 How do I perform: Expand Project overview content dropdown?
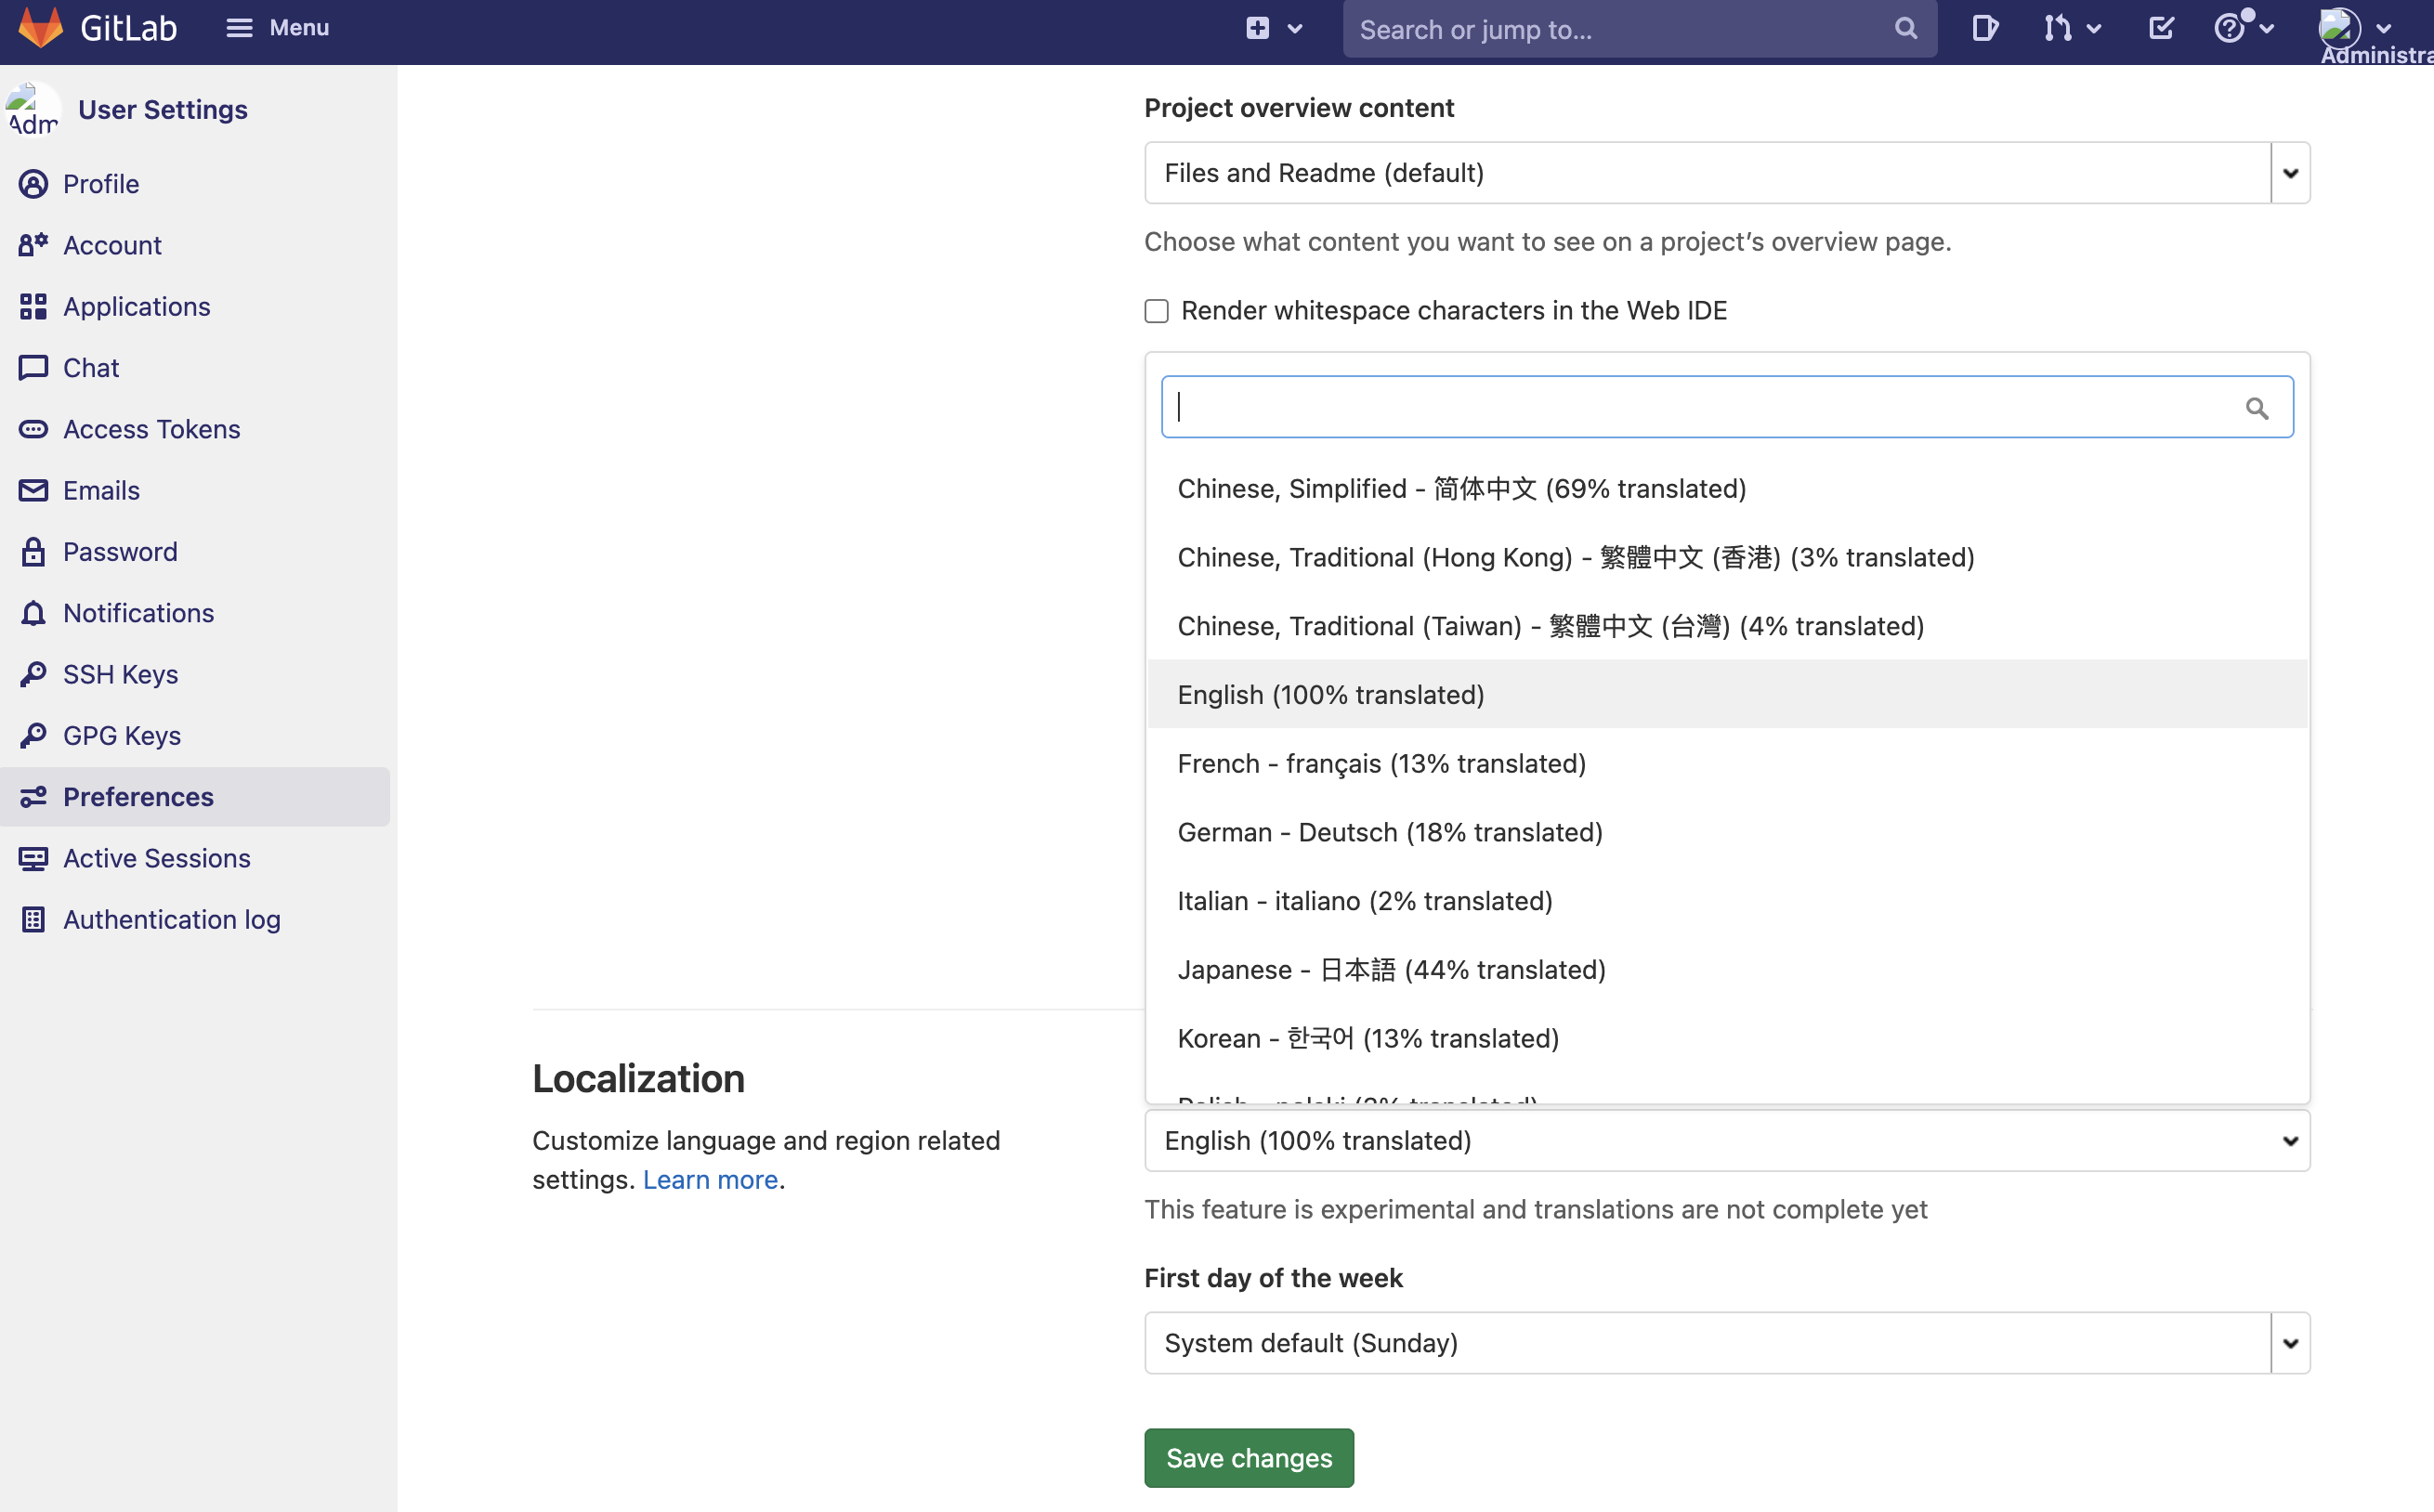coord(2289,173)
